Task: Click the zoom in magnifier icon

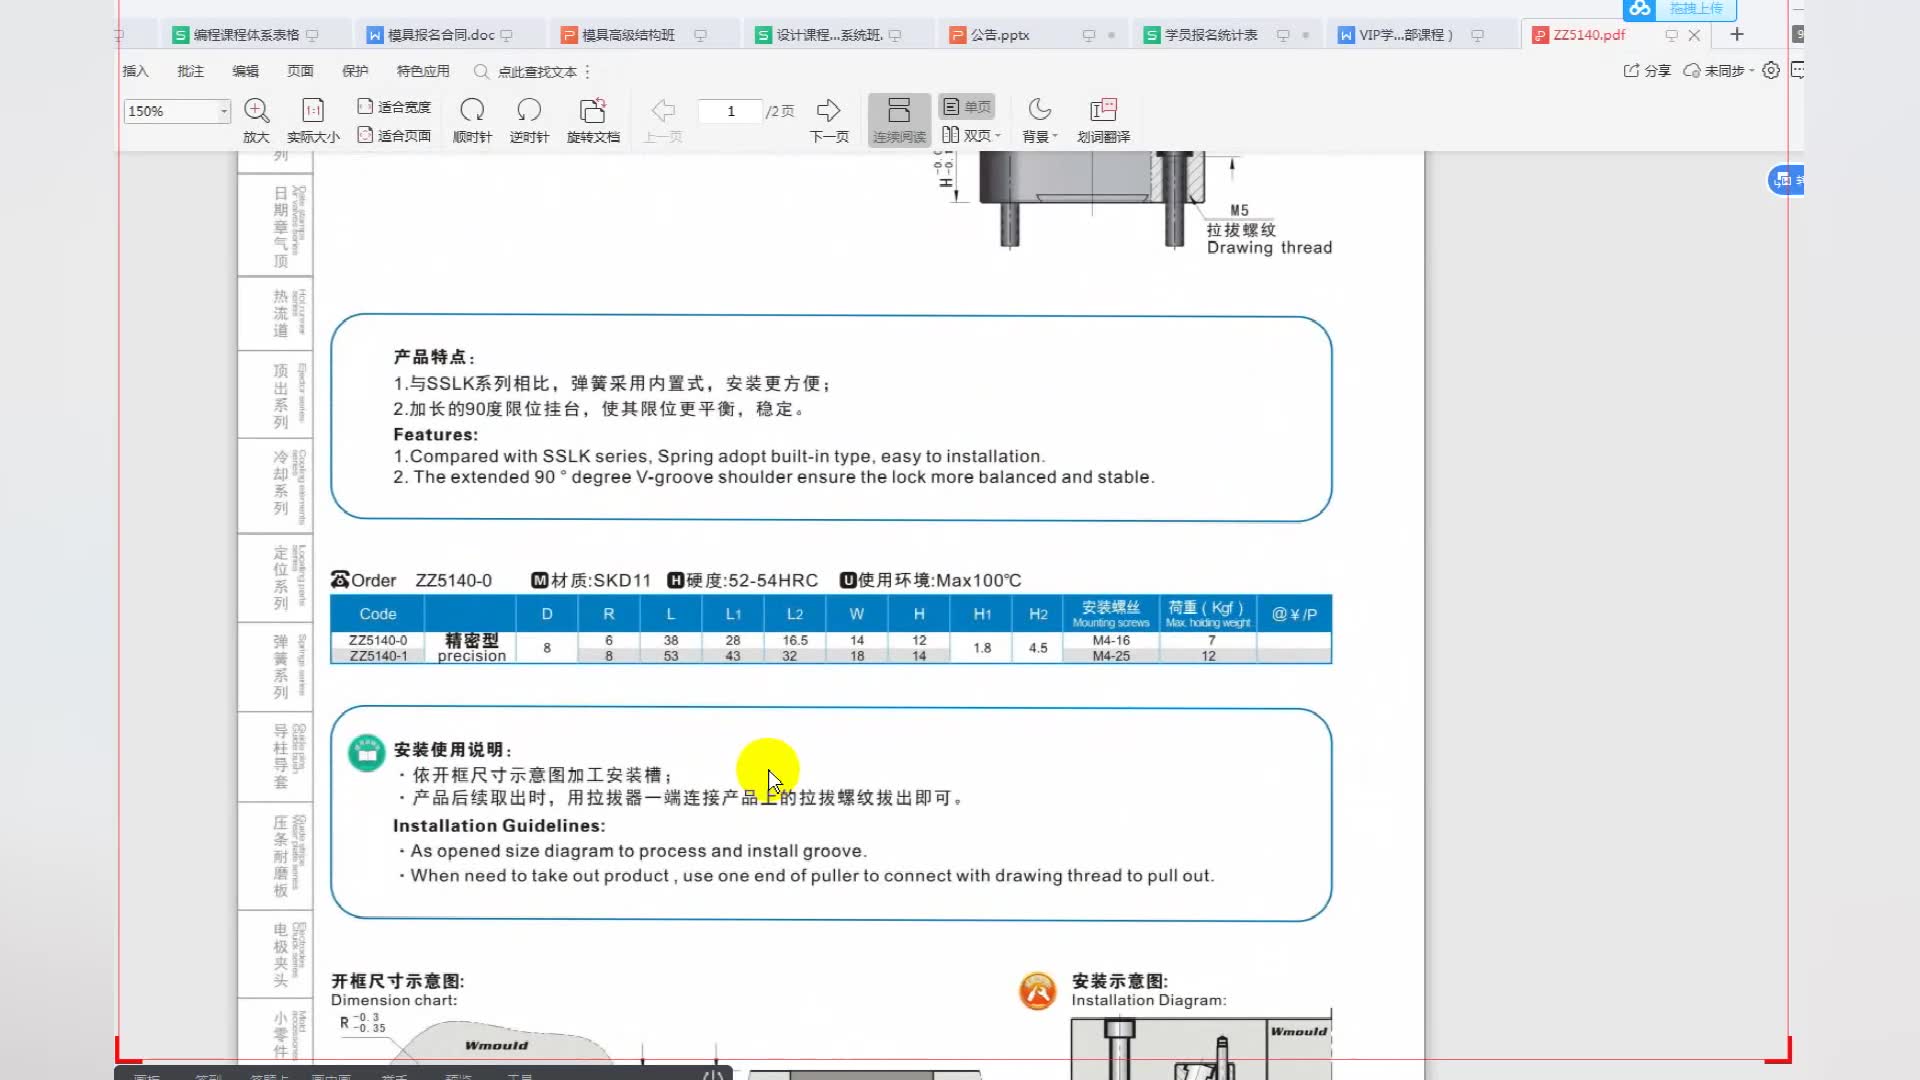Action: pos(256,111)
